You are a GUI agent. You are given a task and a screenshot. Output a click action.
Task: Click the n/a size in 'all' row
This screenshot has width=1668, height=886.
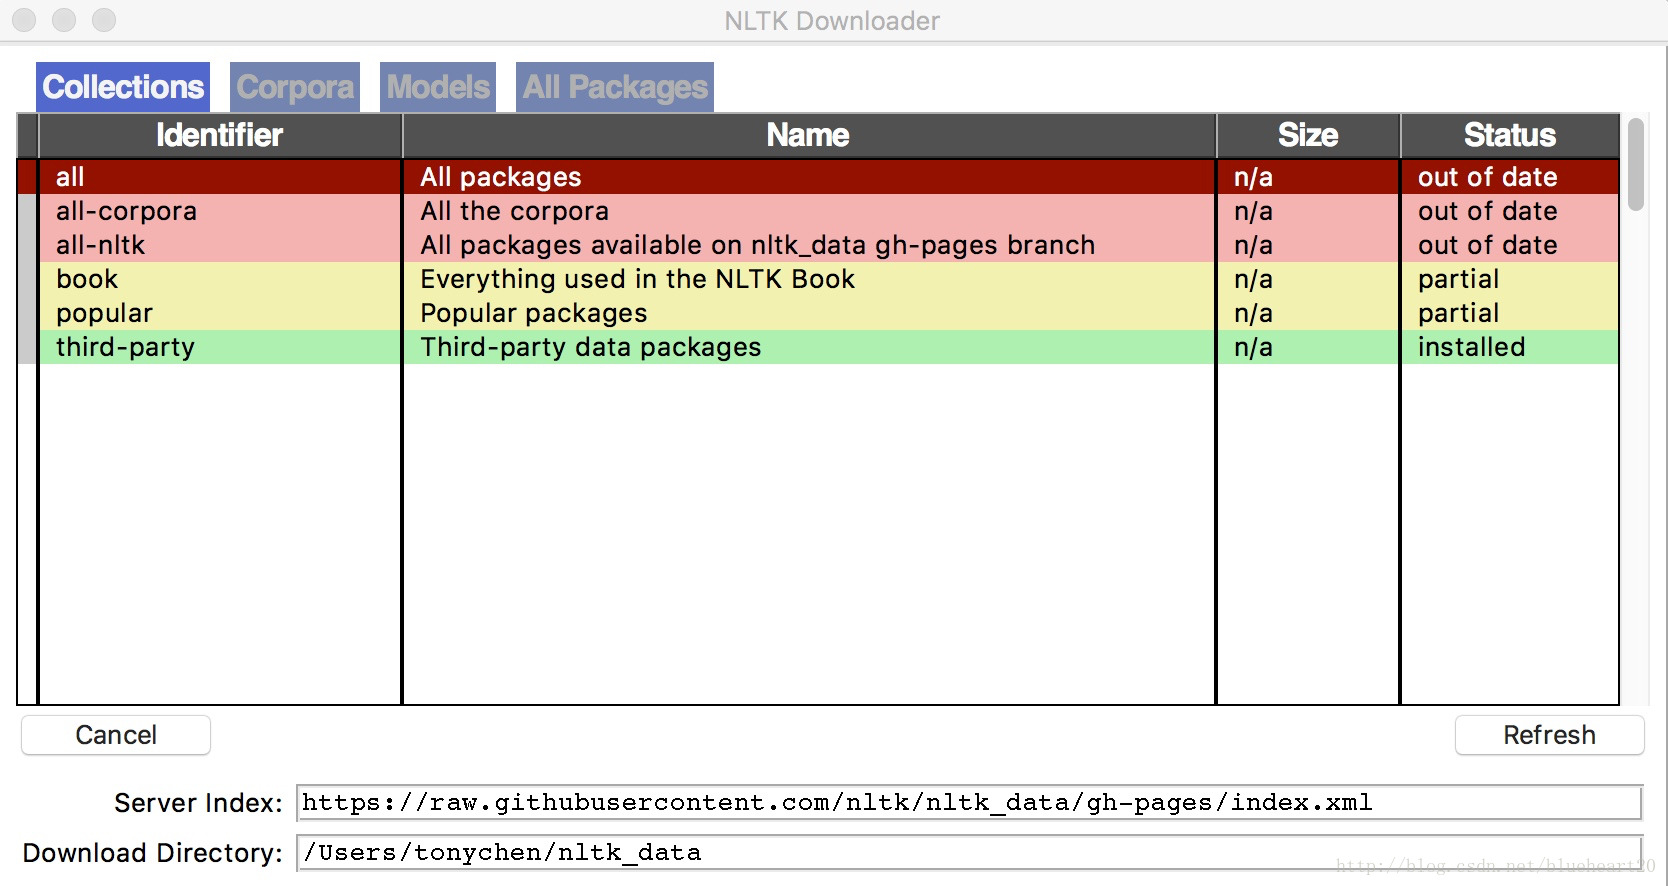pyautogui.click(x=1308, y=177)
